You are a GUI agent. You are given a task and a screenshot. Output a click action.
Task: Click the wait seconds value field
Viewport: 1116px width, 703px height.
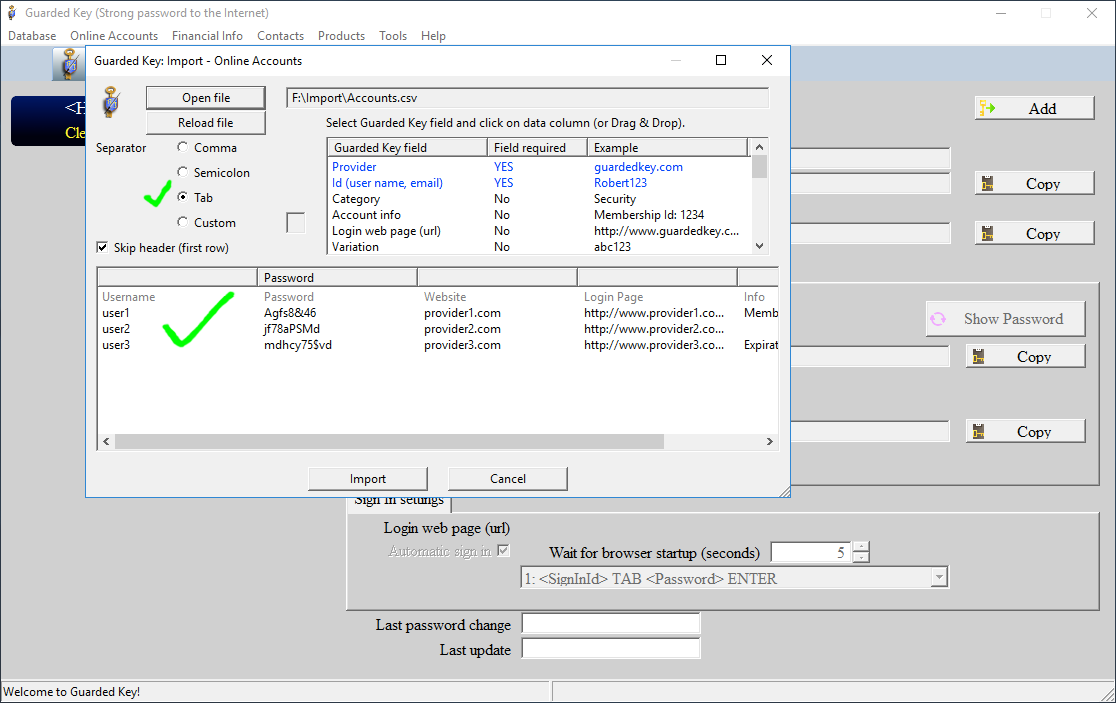click(x=811, y=552)
